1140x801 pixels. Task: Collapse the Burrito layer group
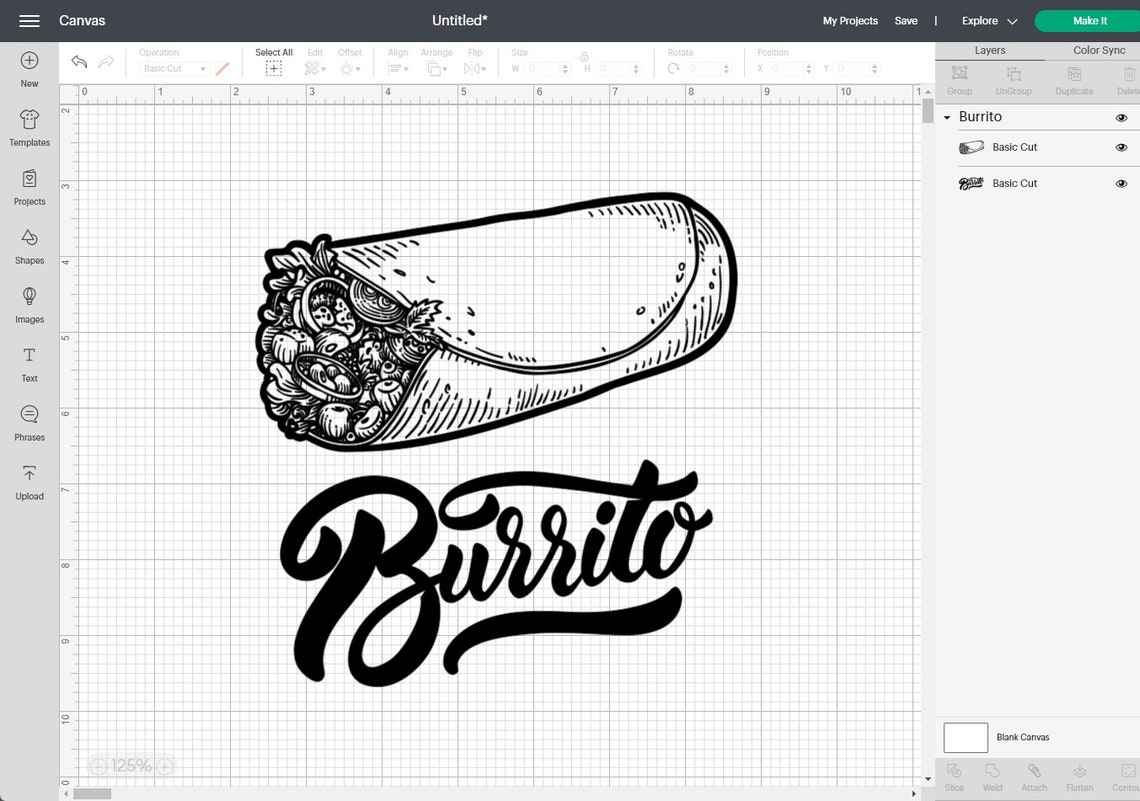pyautogui.click(x=946, y=117)
